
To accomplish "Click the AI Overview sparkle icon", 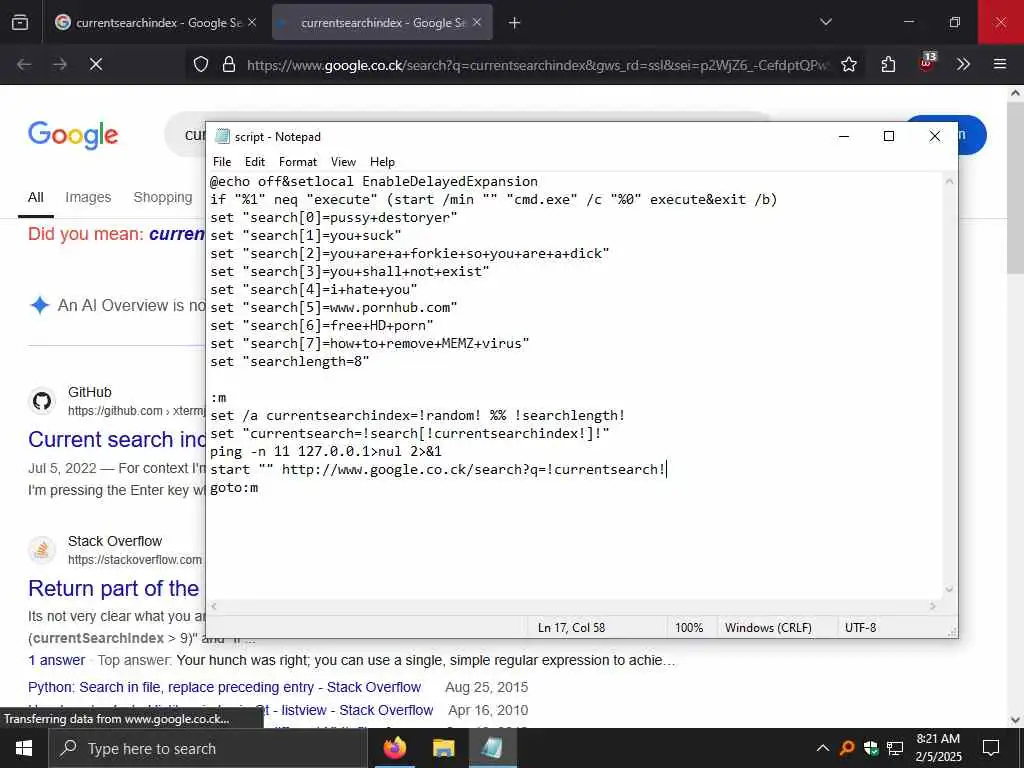I will (40, 305).
